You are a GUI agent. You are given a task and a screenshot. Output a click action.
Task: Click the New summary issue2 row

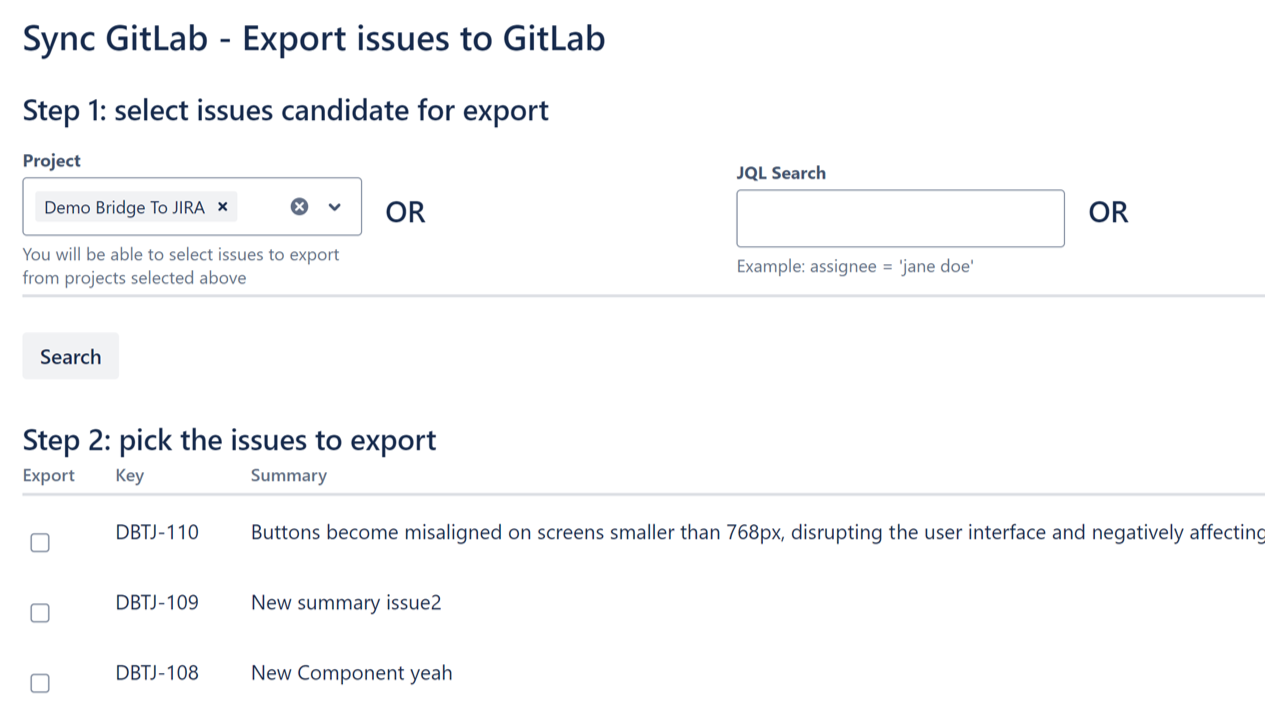(x=346, y=602)
